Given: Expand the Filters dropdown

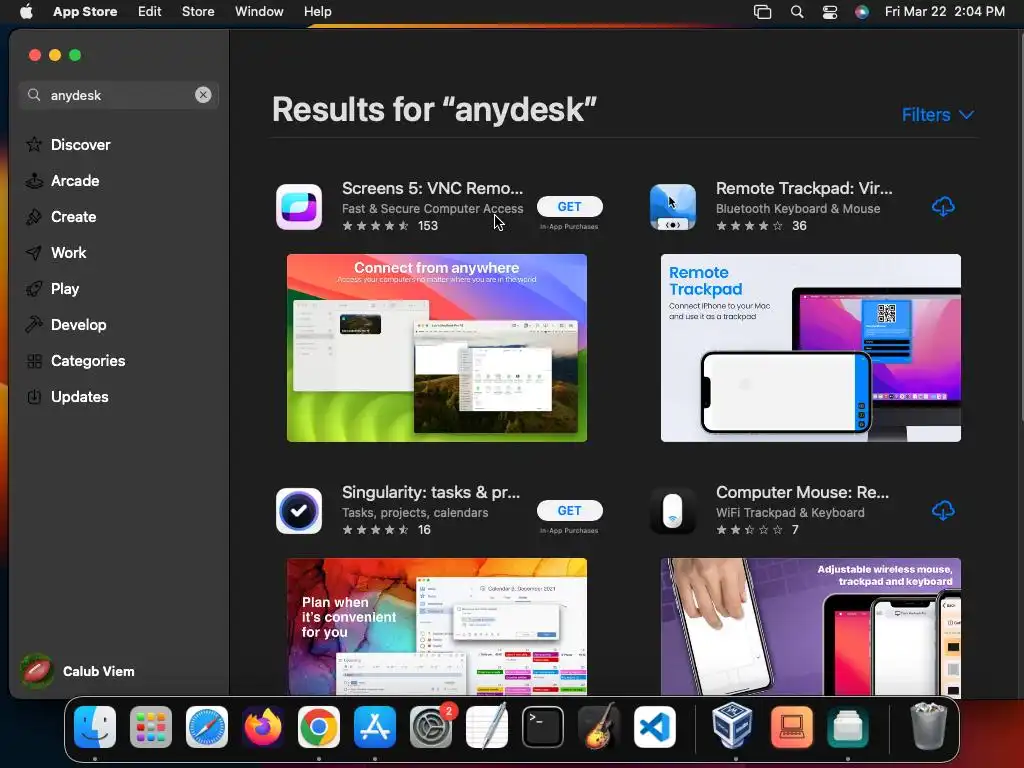Looking at the screenshot, I should click(x=938, y=115).
